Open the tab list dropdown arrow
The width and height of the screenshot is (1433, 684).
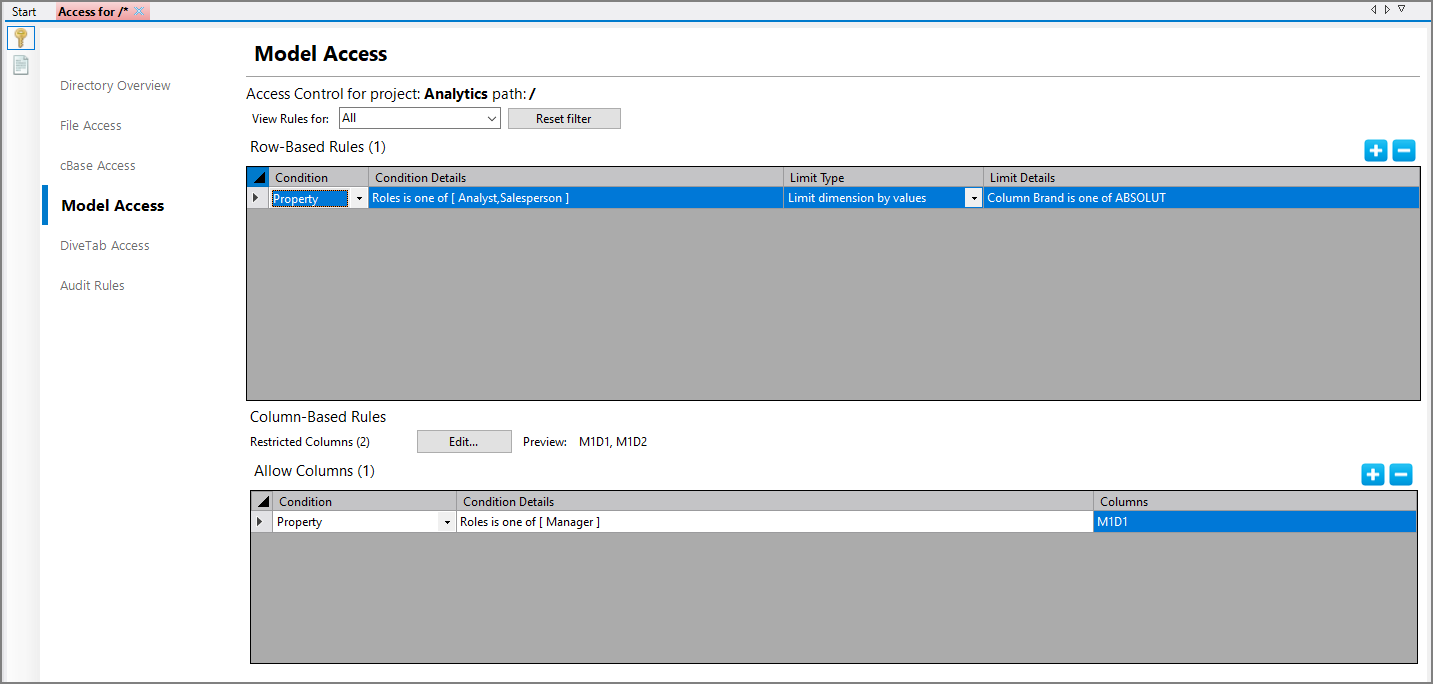click(x=1402, y=9)
